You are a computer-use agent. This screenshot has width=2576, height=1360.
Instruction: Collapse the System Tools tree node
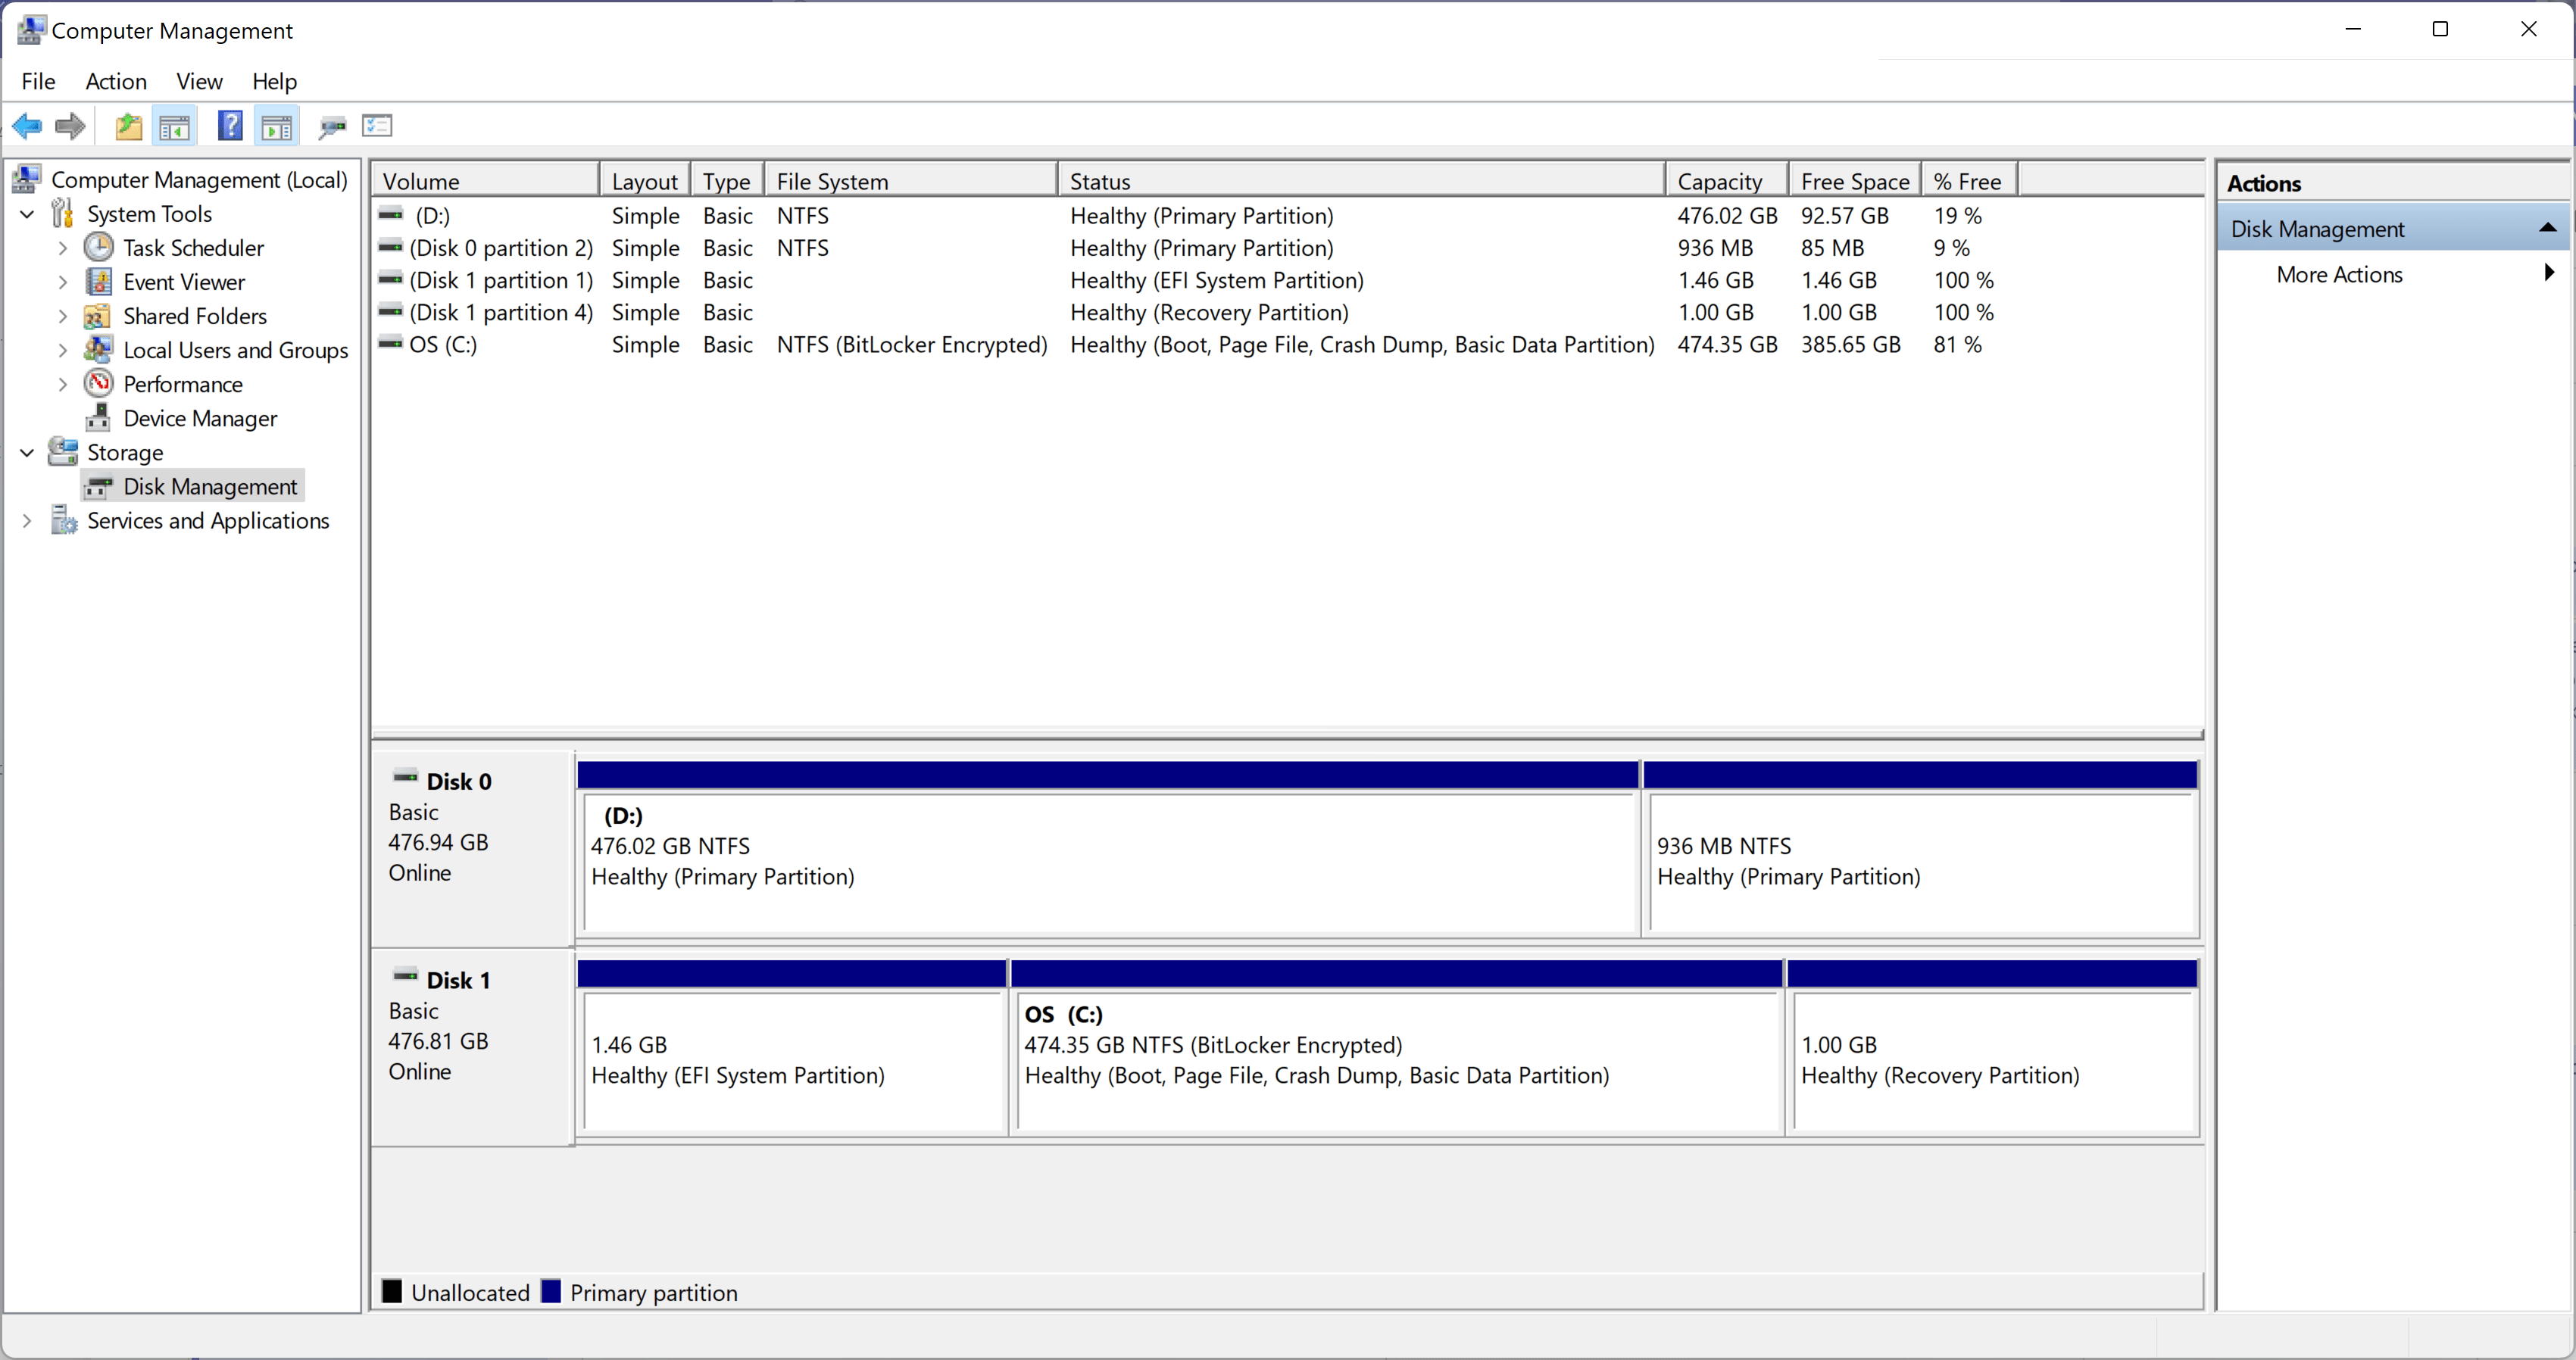coord(28,214)
